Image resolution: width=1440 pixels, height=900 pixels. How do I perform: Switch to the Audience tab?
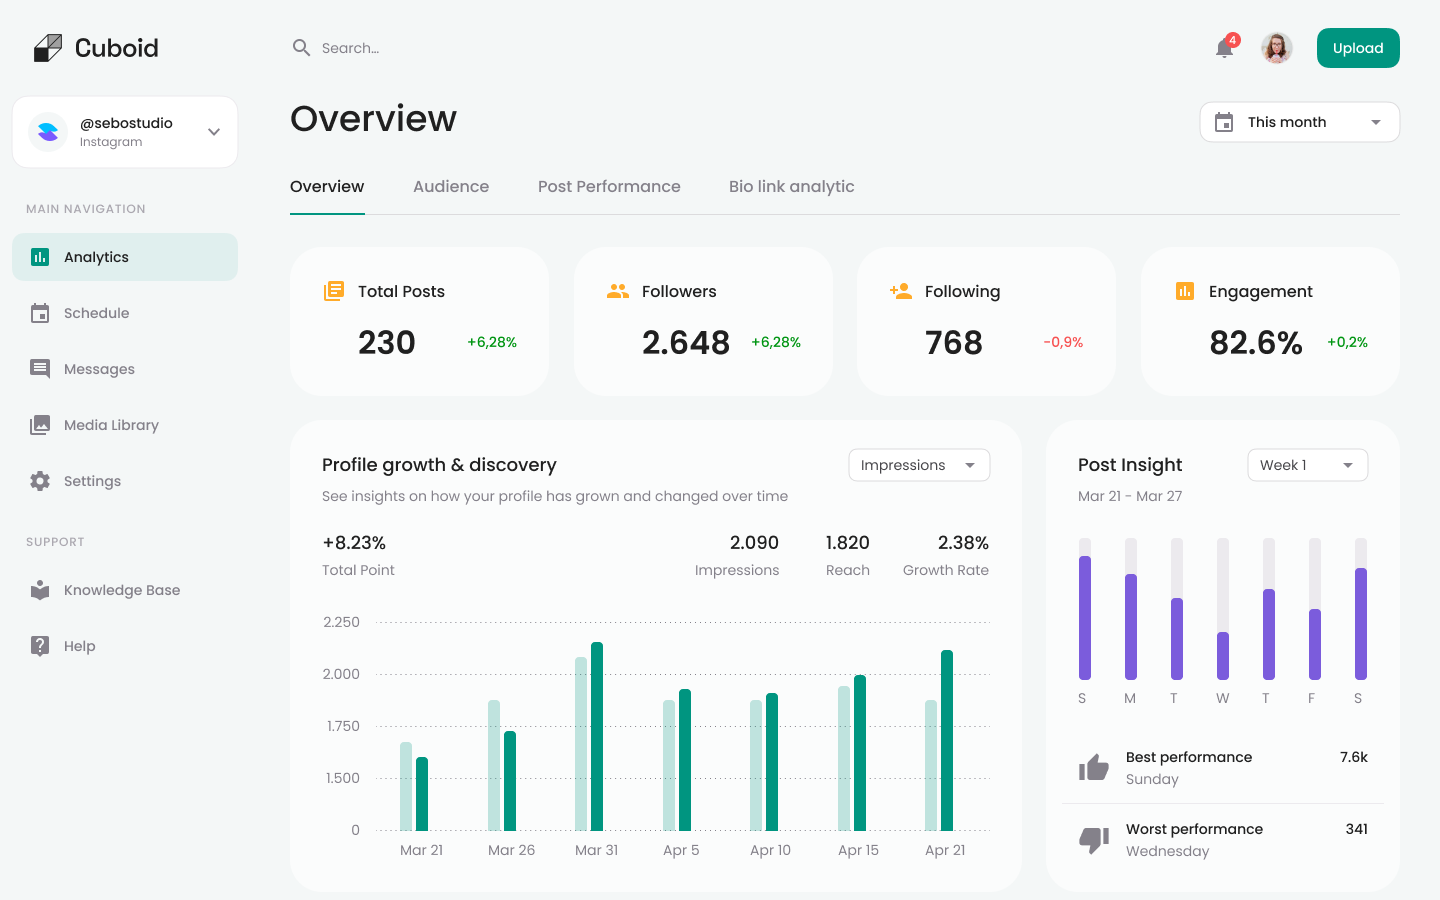tap(450, 186)
